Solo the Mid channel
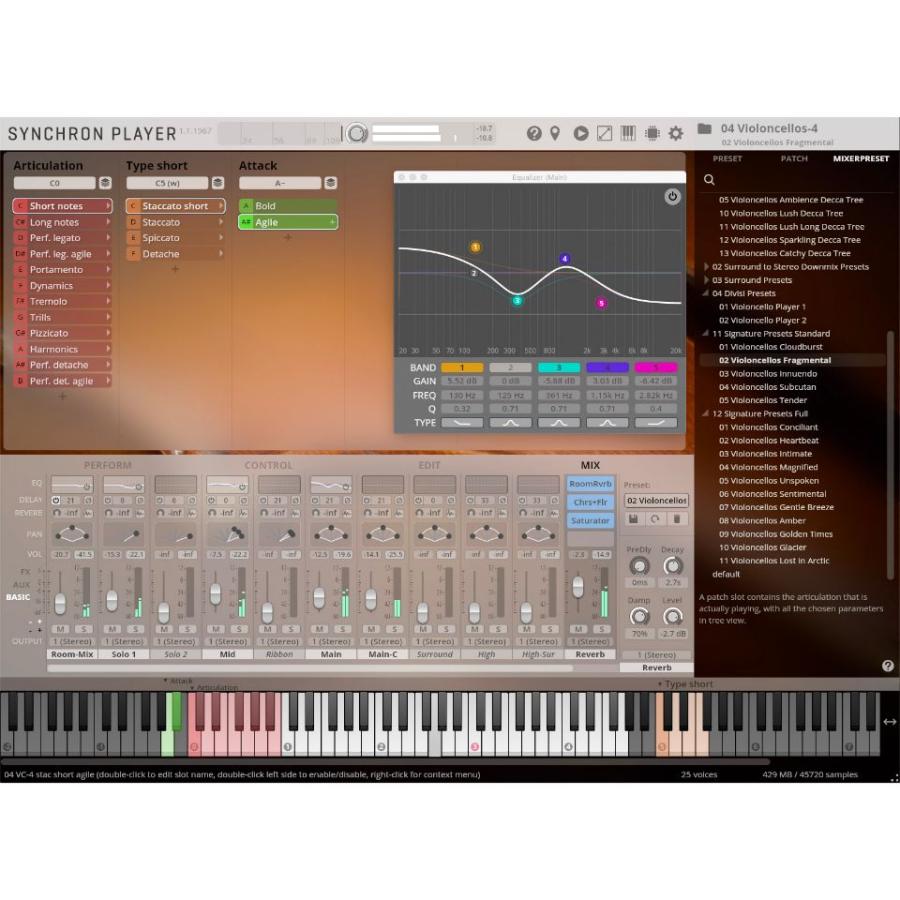This screenshot has height=900, width=900. pos(239,629)
